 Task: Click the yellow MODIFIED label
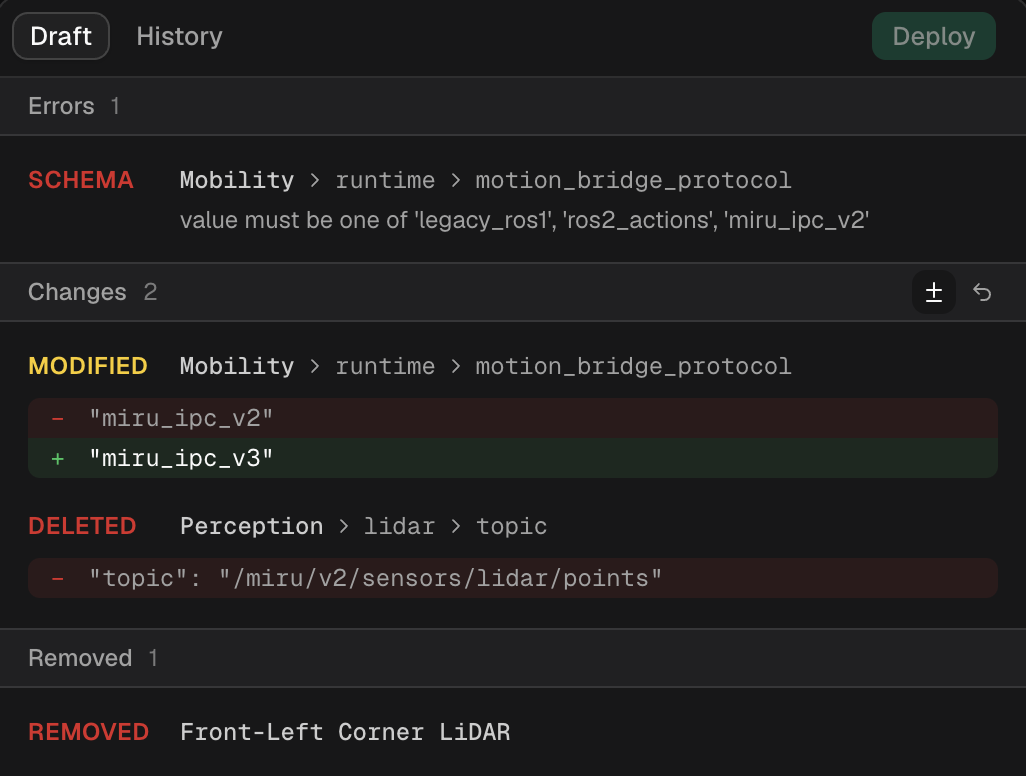[x=88, y=366]
